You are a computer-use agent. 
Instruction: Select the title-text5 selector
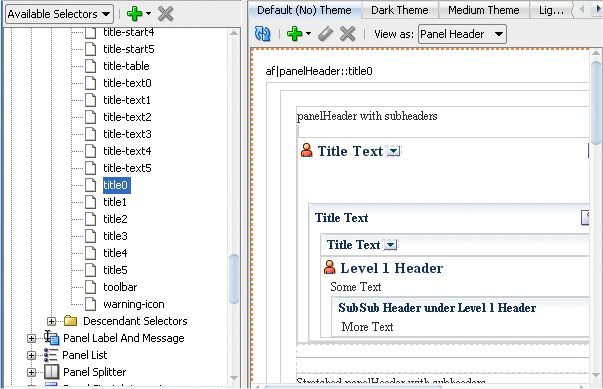pyautogui.click(x=127, y=168)
